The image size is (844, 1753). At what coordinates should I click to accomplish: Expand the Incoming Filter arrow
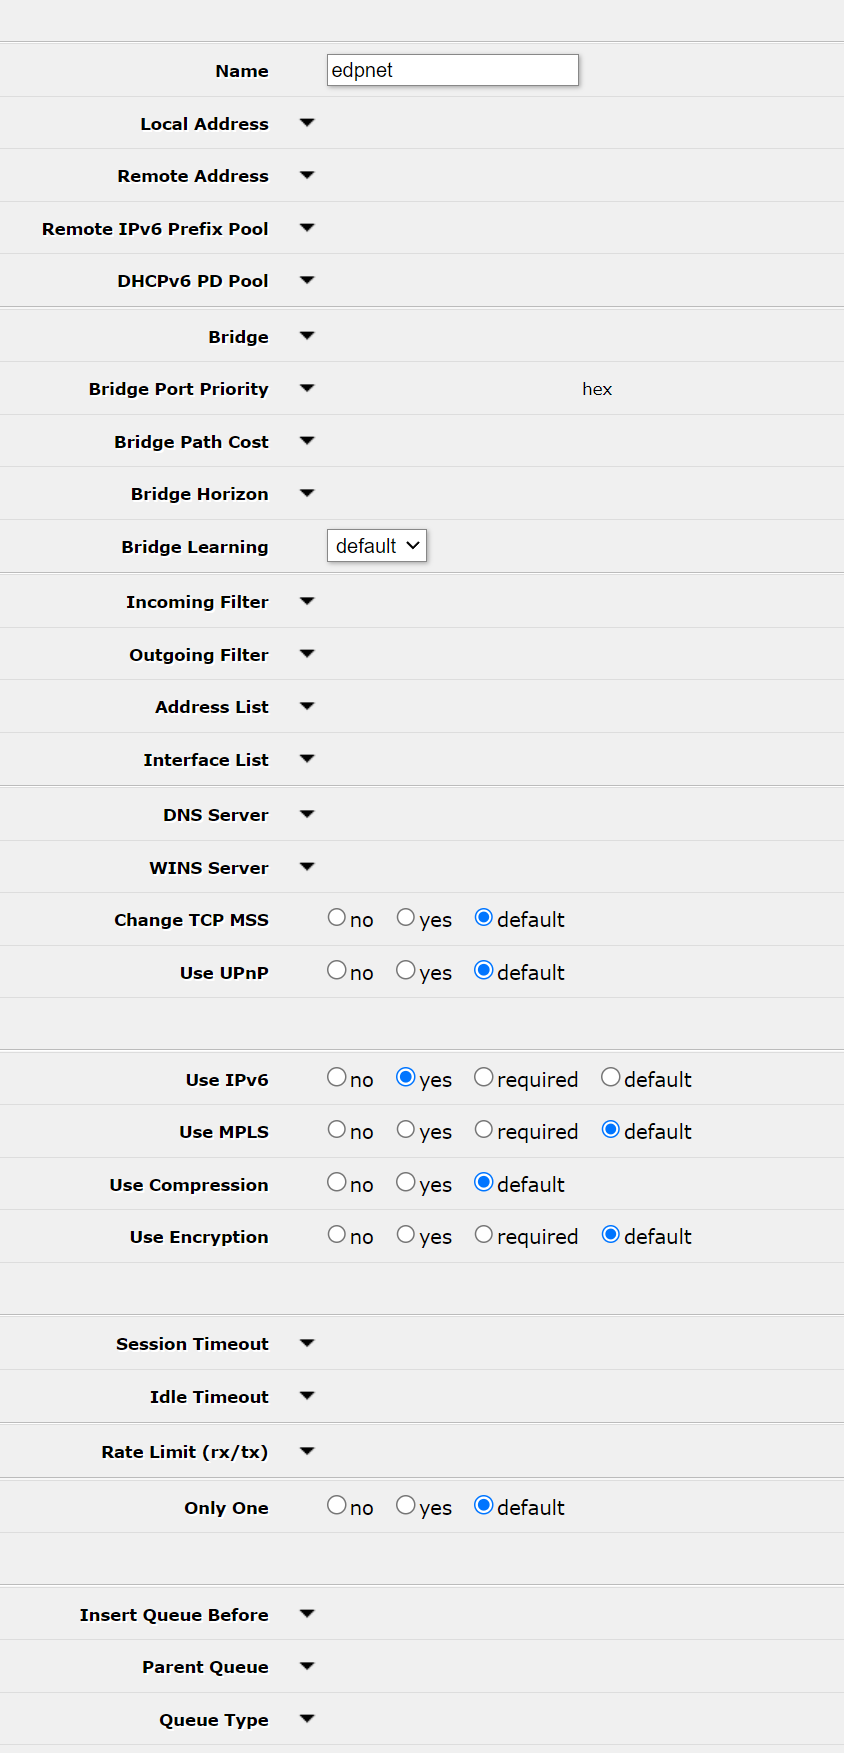click(307, 601)
